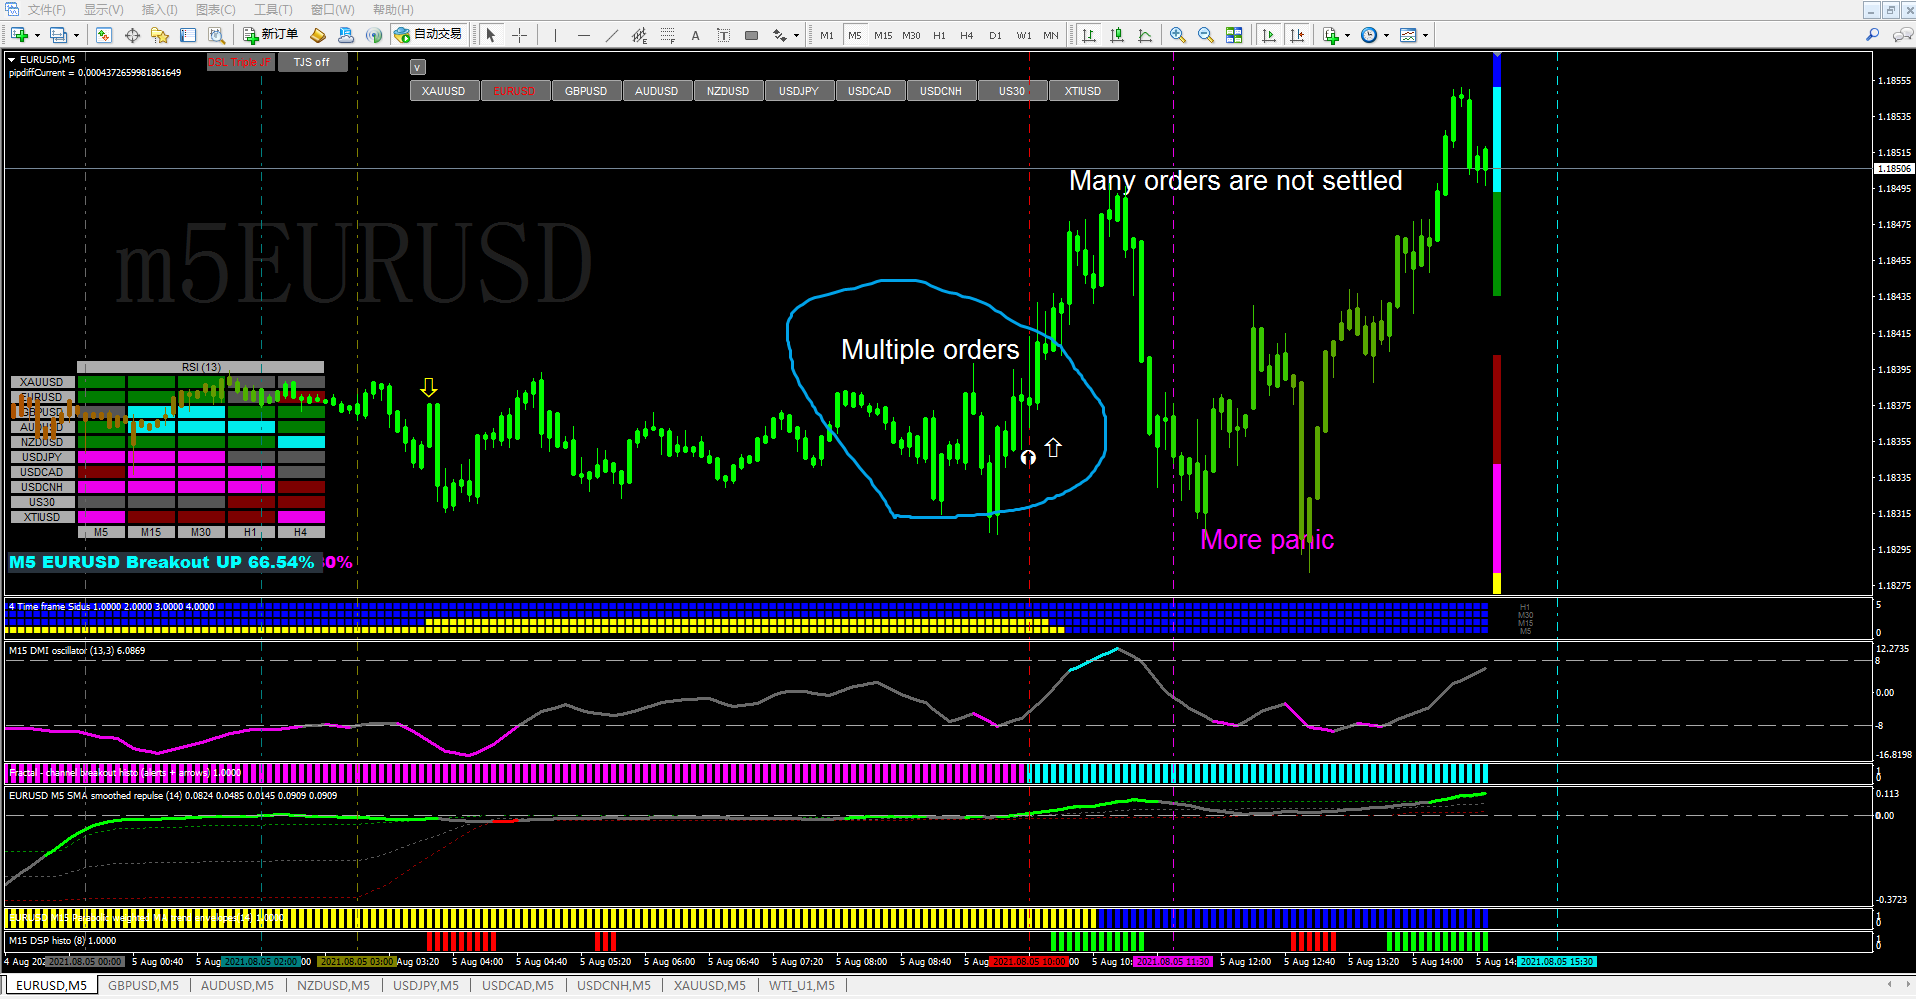The width and height of the screenshot is (1916, 999).
Task: Expand the periods clock dropdown arrow
Action: pyautogui.click(x=1386, y=36)
